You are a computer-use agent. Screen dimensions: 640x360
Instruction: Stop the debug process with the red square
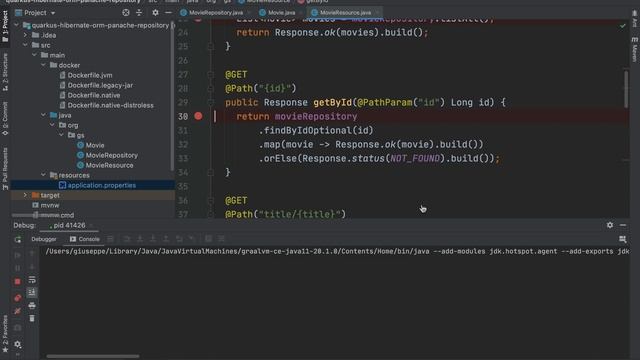(18, 282)
